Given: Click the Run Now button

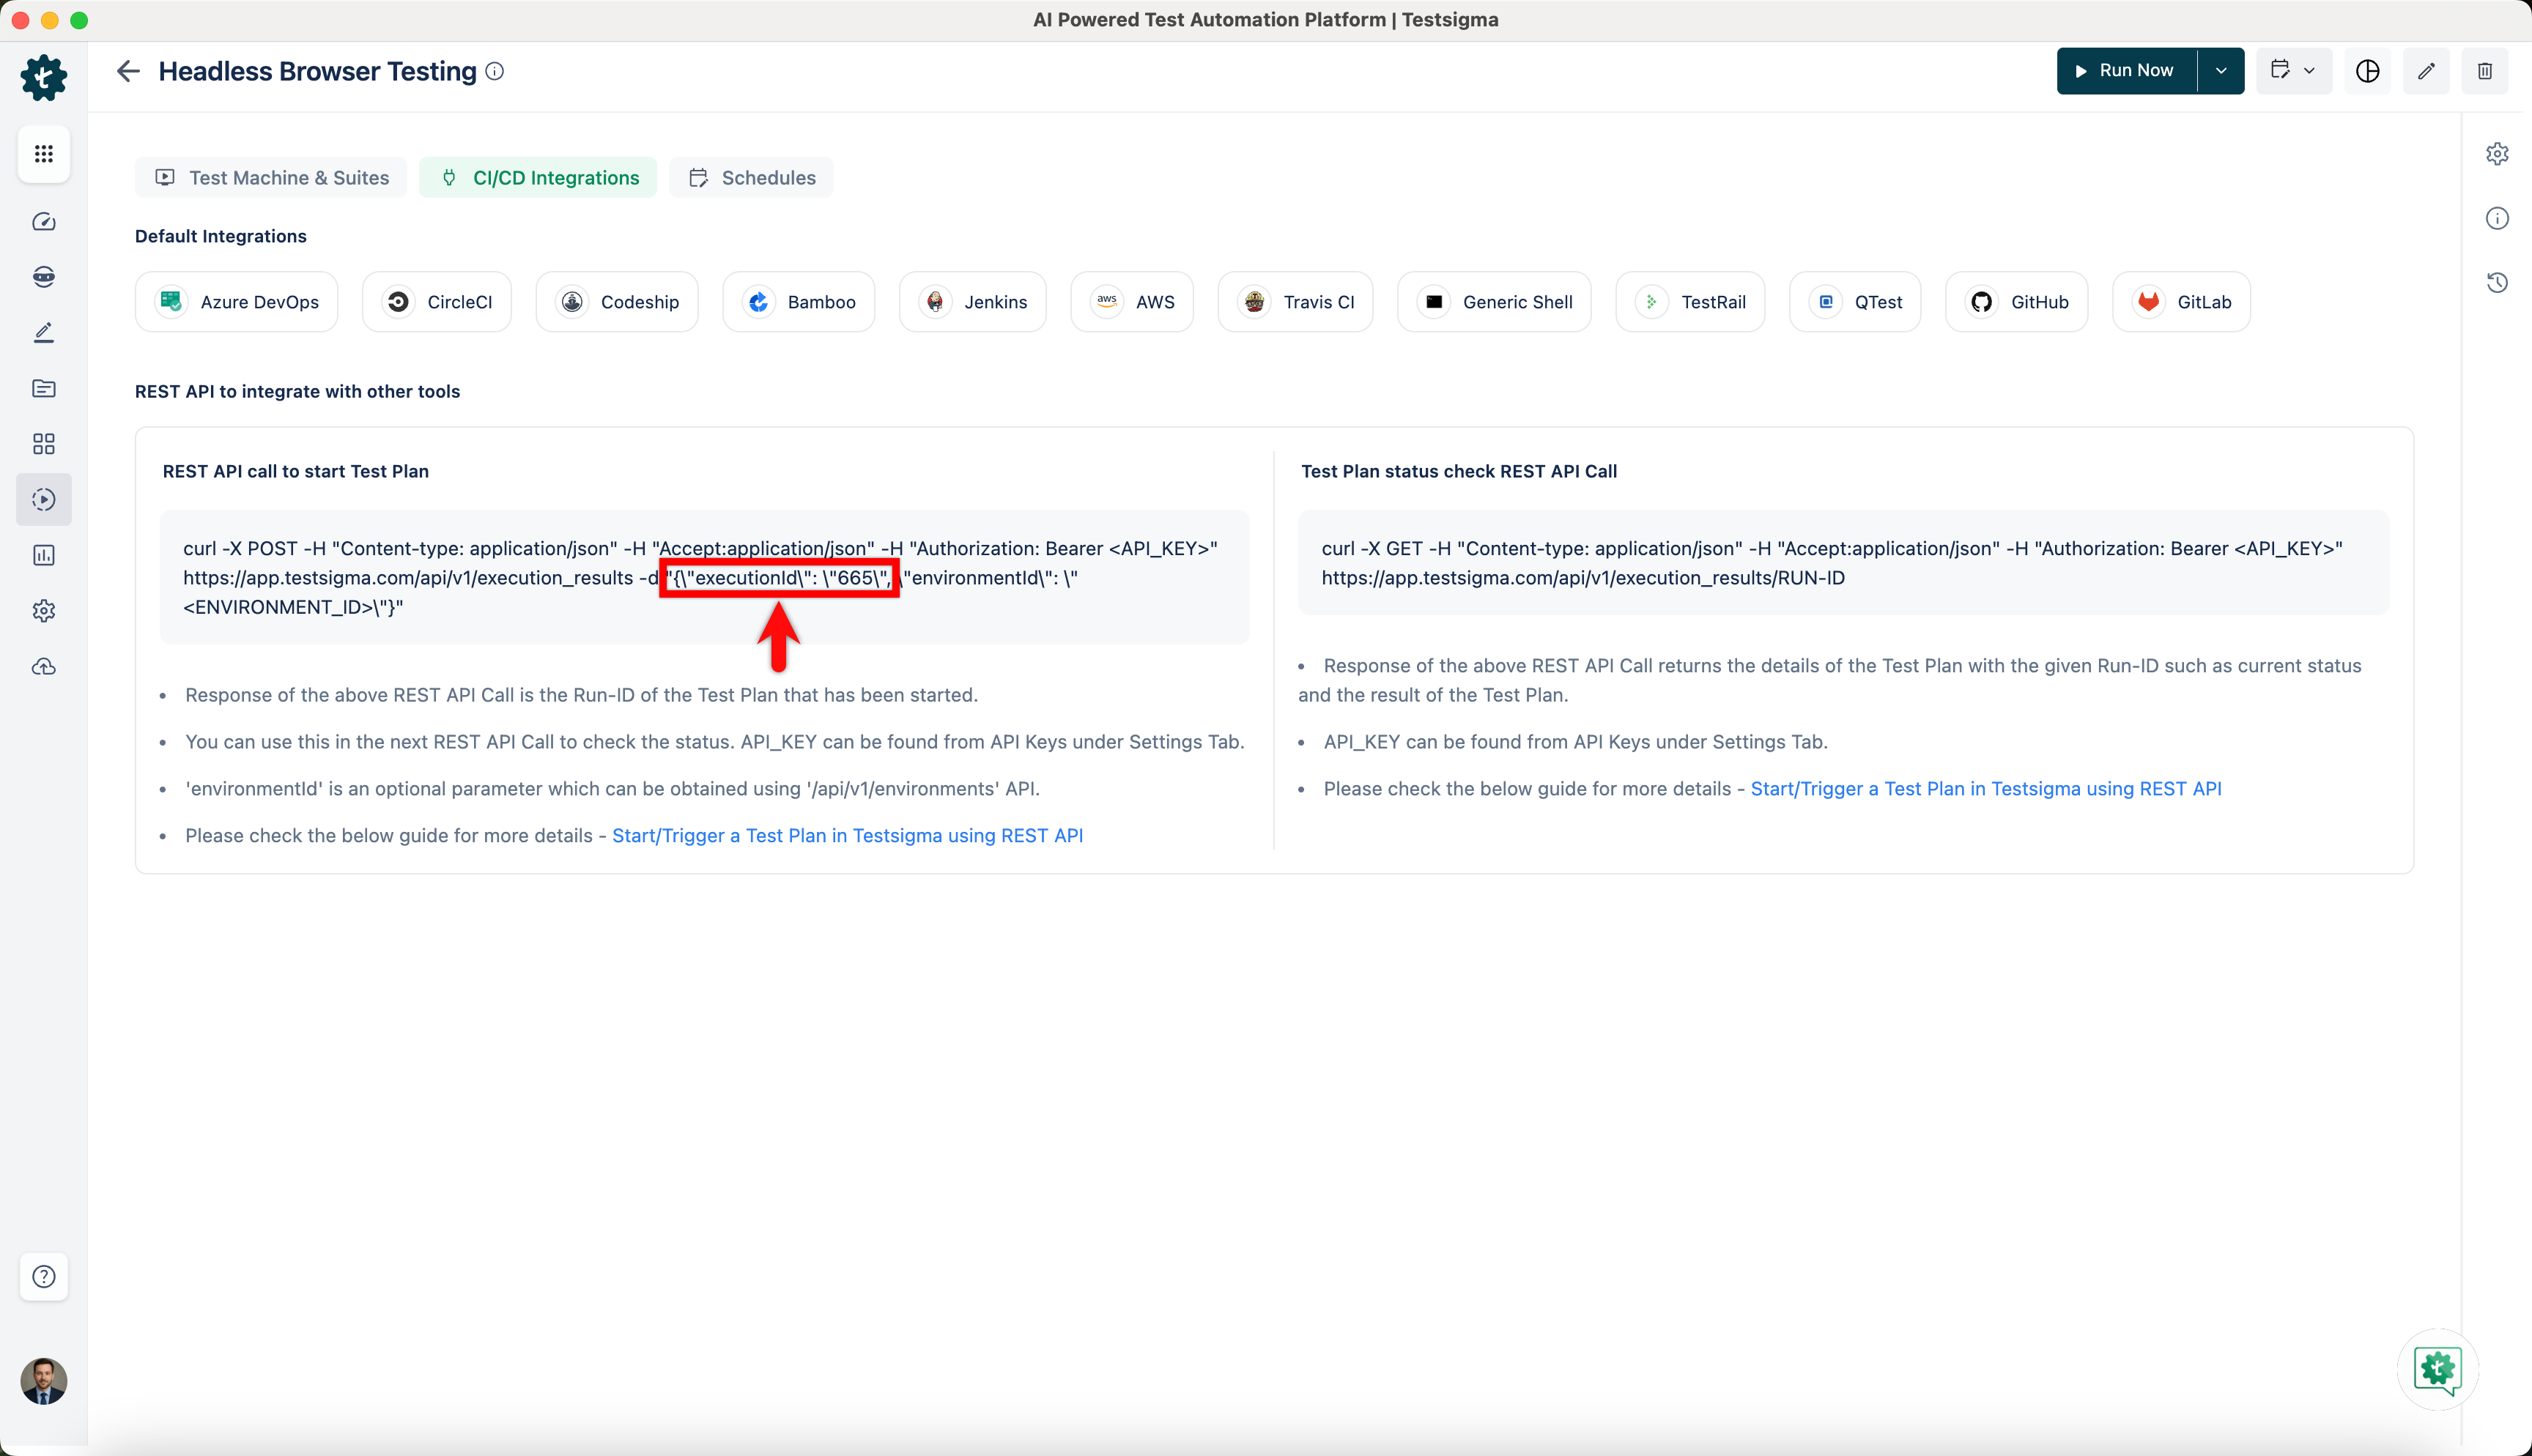Looking at the screenshot, I should [x=2125, y=71].
